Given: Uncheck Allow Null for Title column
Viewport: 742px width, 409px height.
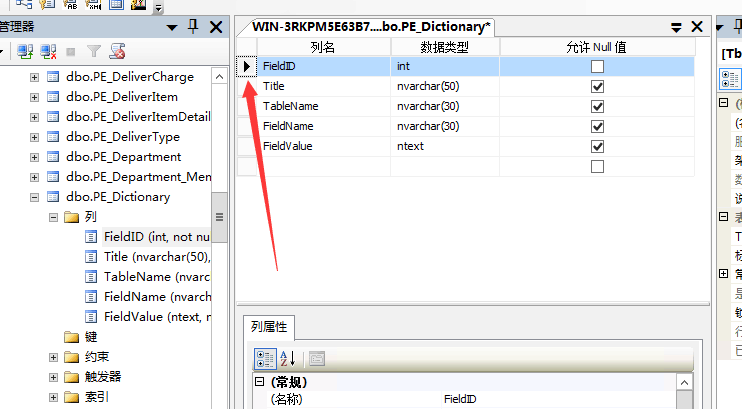Looking at the screenshot, I should (x=597, y=86).
